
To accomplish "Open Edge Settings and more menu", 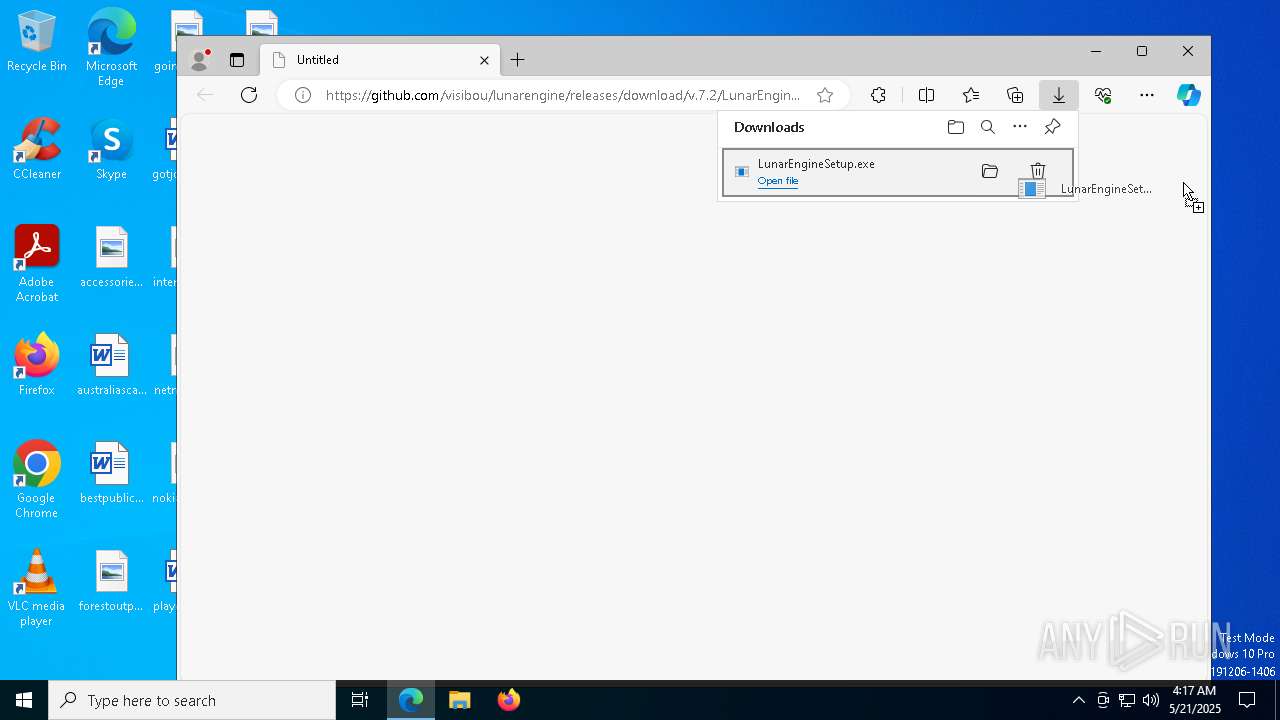I will (1147, 95).
